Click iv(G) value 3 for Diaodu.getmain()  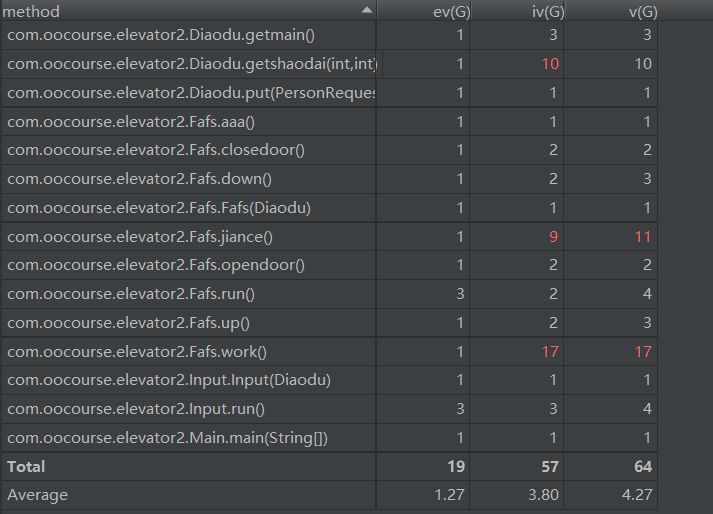pos(553,35)
